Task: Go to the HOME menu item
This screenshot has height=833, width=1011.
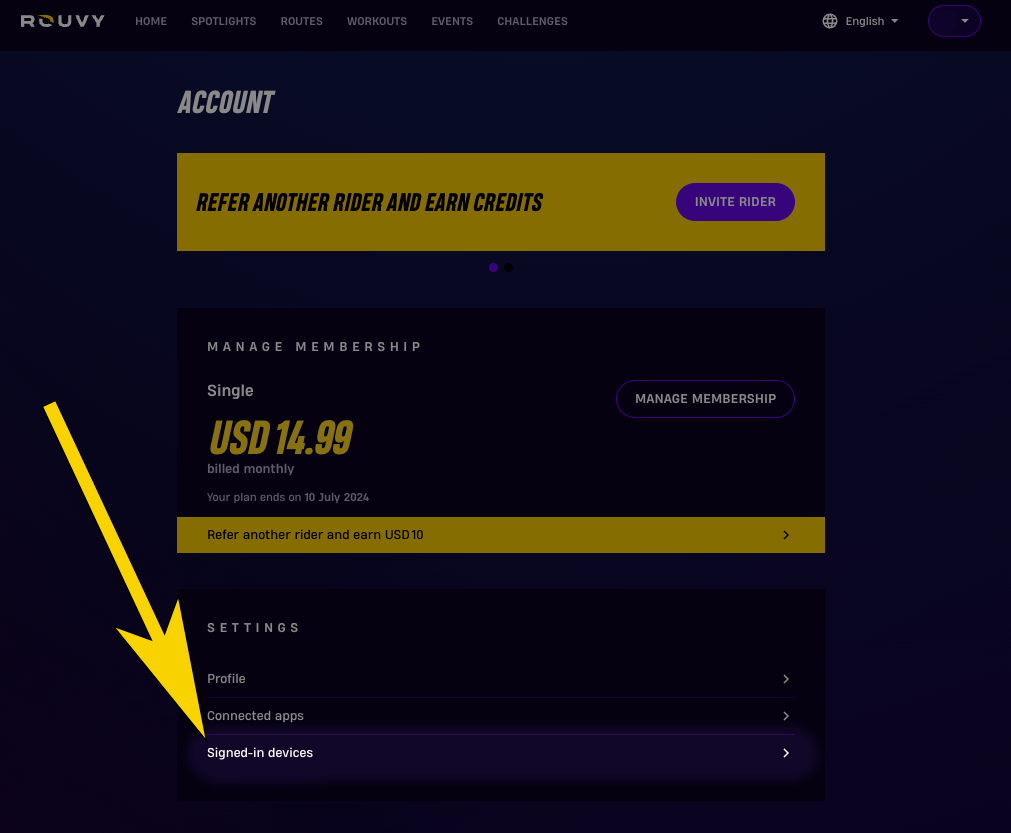Action: pos(151,21)
